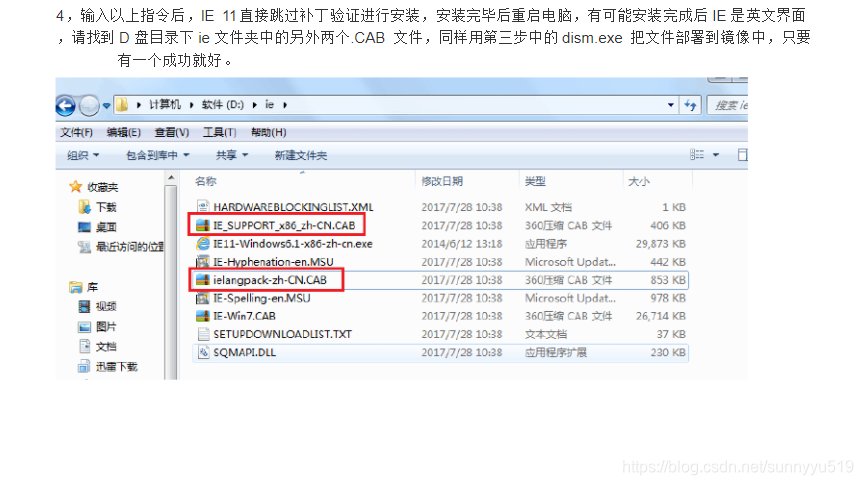
Task: Open the 包含到库中 dropdown
Action: coord(158,155)
